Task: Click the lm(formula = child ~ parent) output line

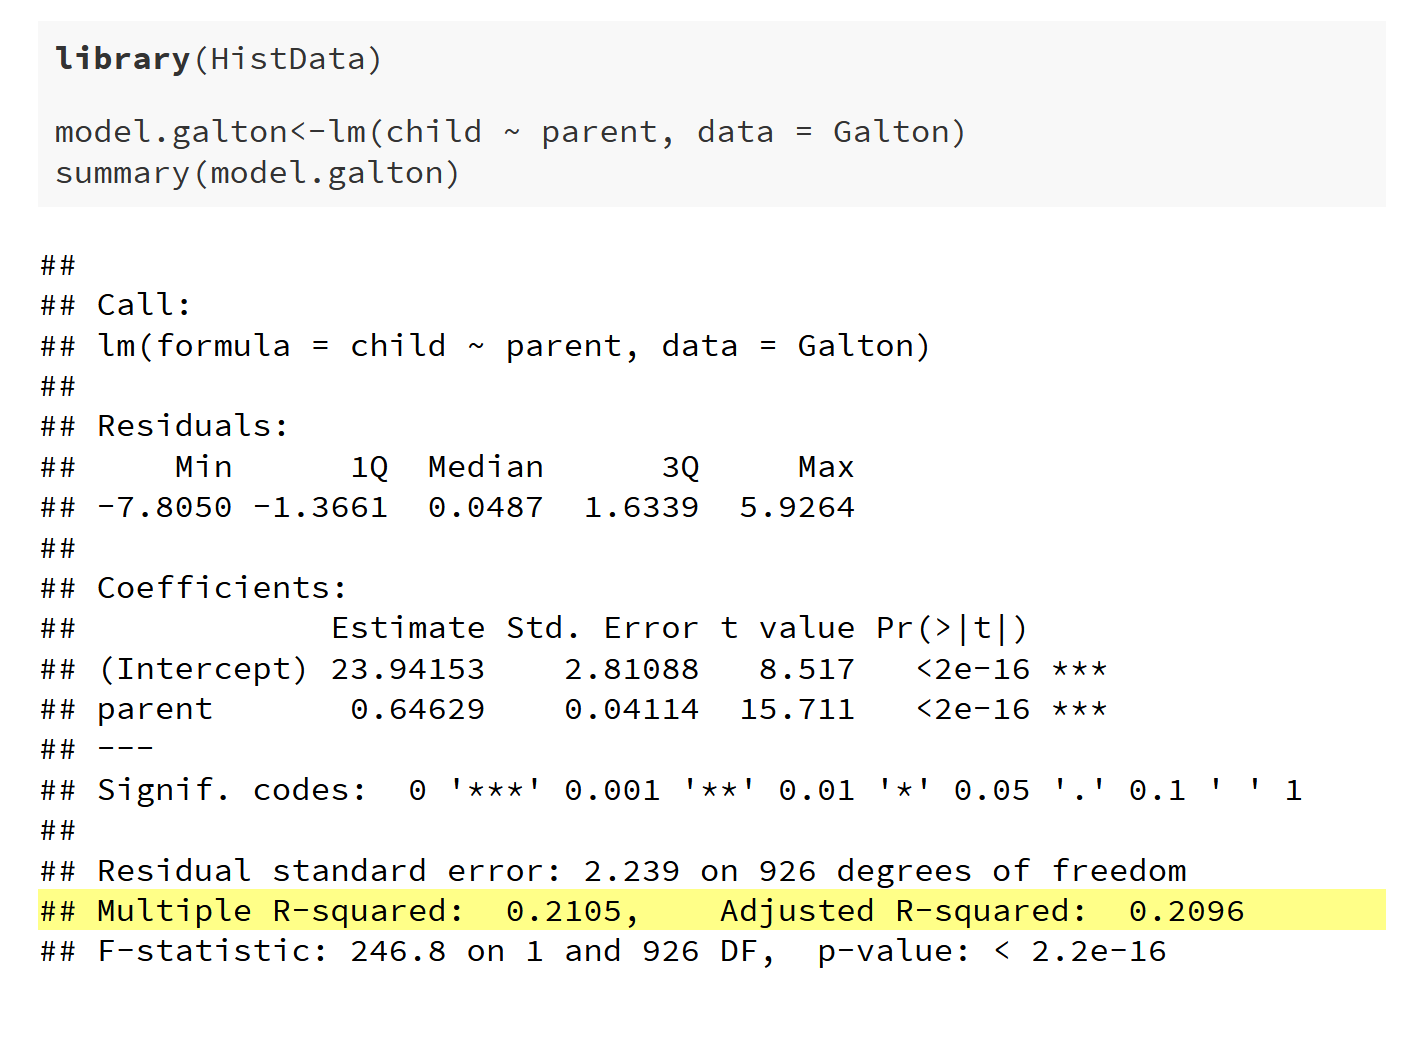Action: pyautogui.click(x=513, y=346)
